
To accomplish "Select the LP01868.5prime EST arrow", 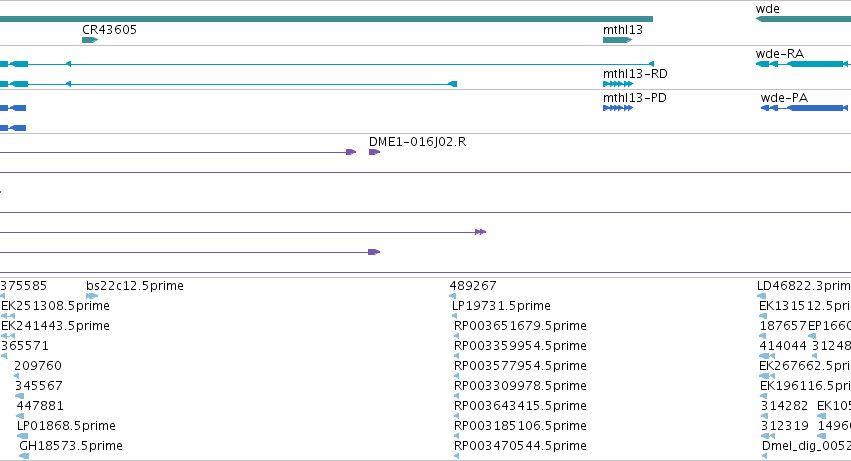I will click(22, 436).
